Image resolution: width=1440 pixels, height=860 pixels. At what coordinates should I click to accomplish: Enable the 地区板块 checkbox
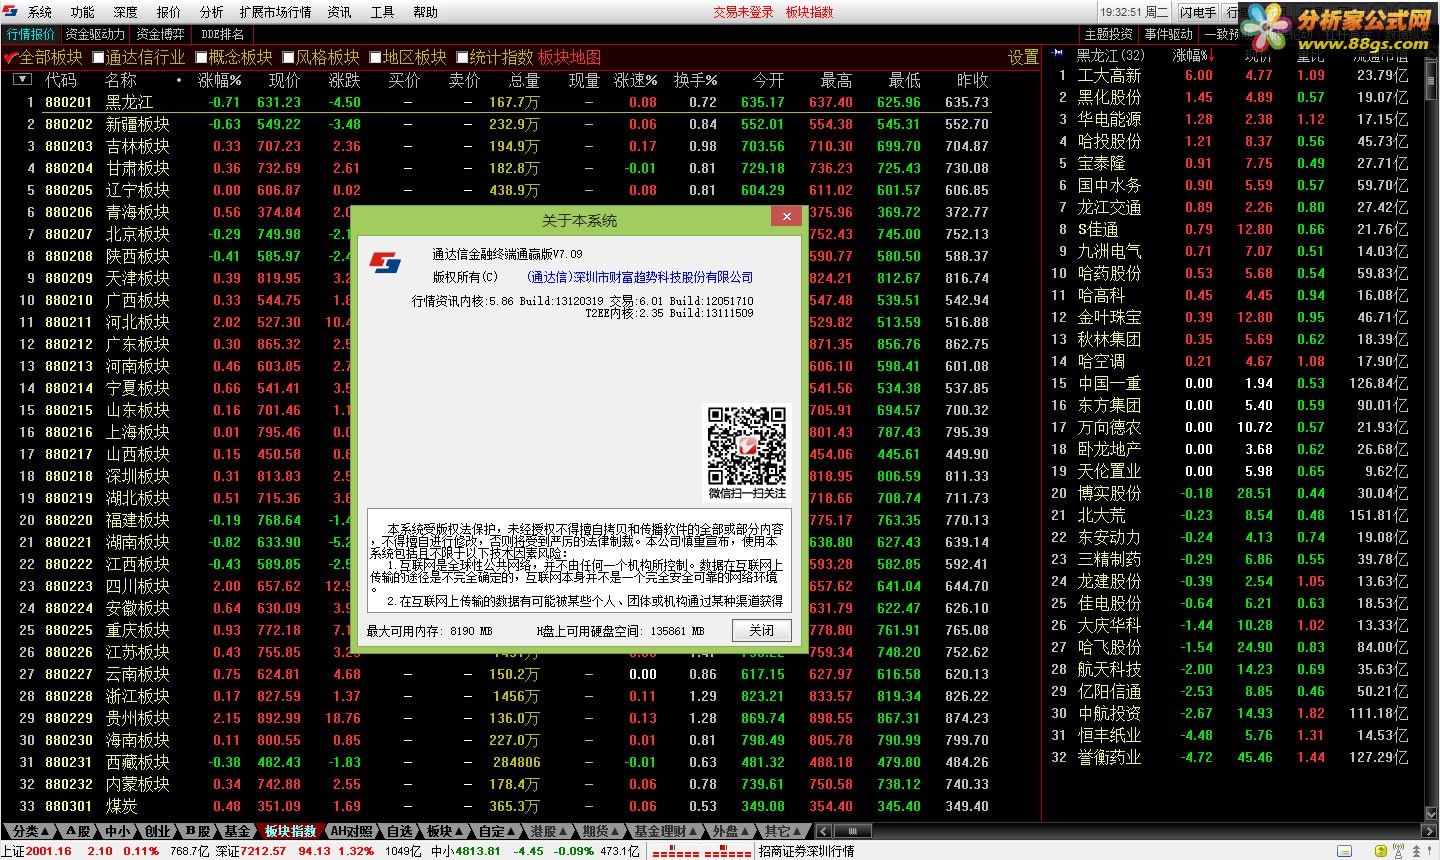(376, 57)
